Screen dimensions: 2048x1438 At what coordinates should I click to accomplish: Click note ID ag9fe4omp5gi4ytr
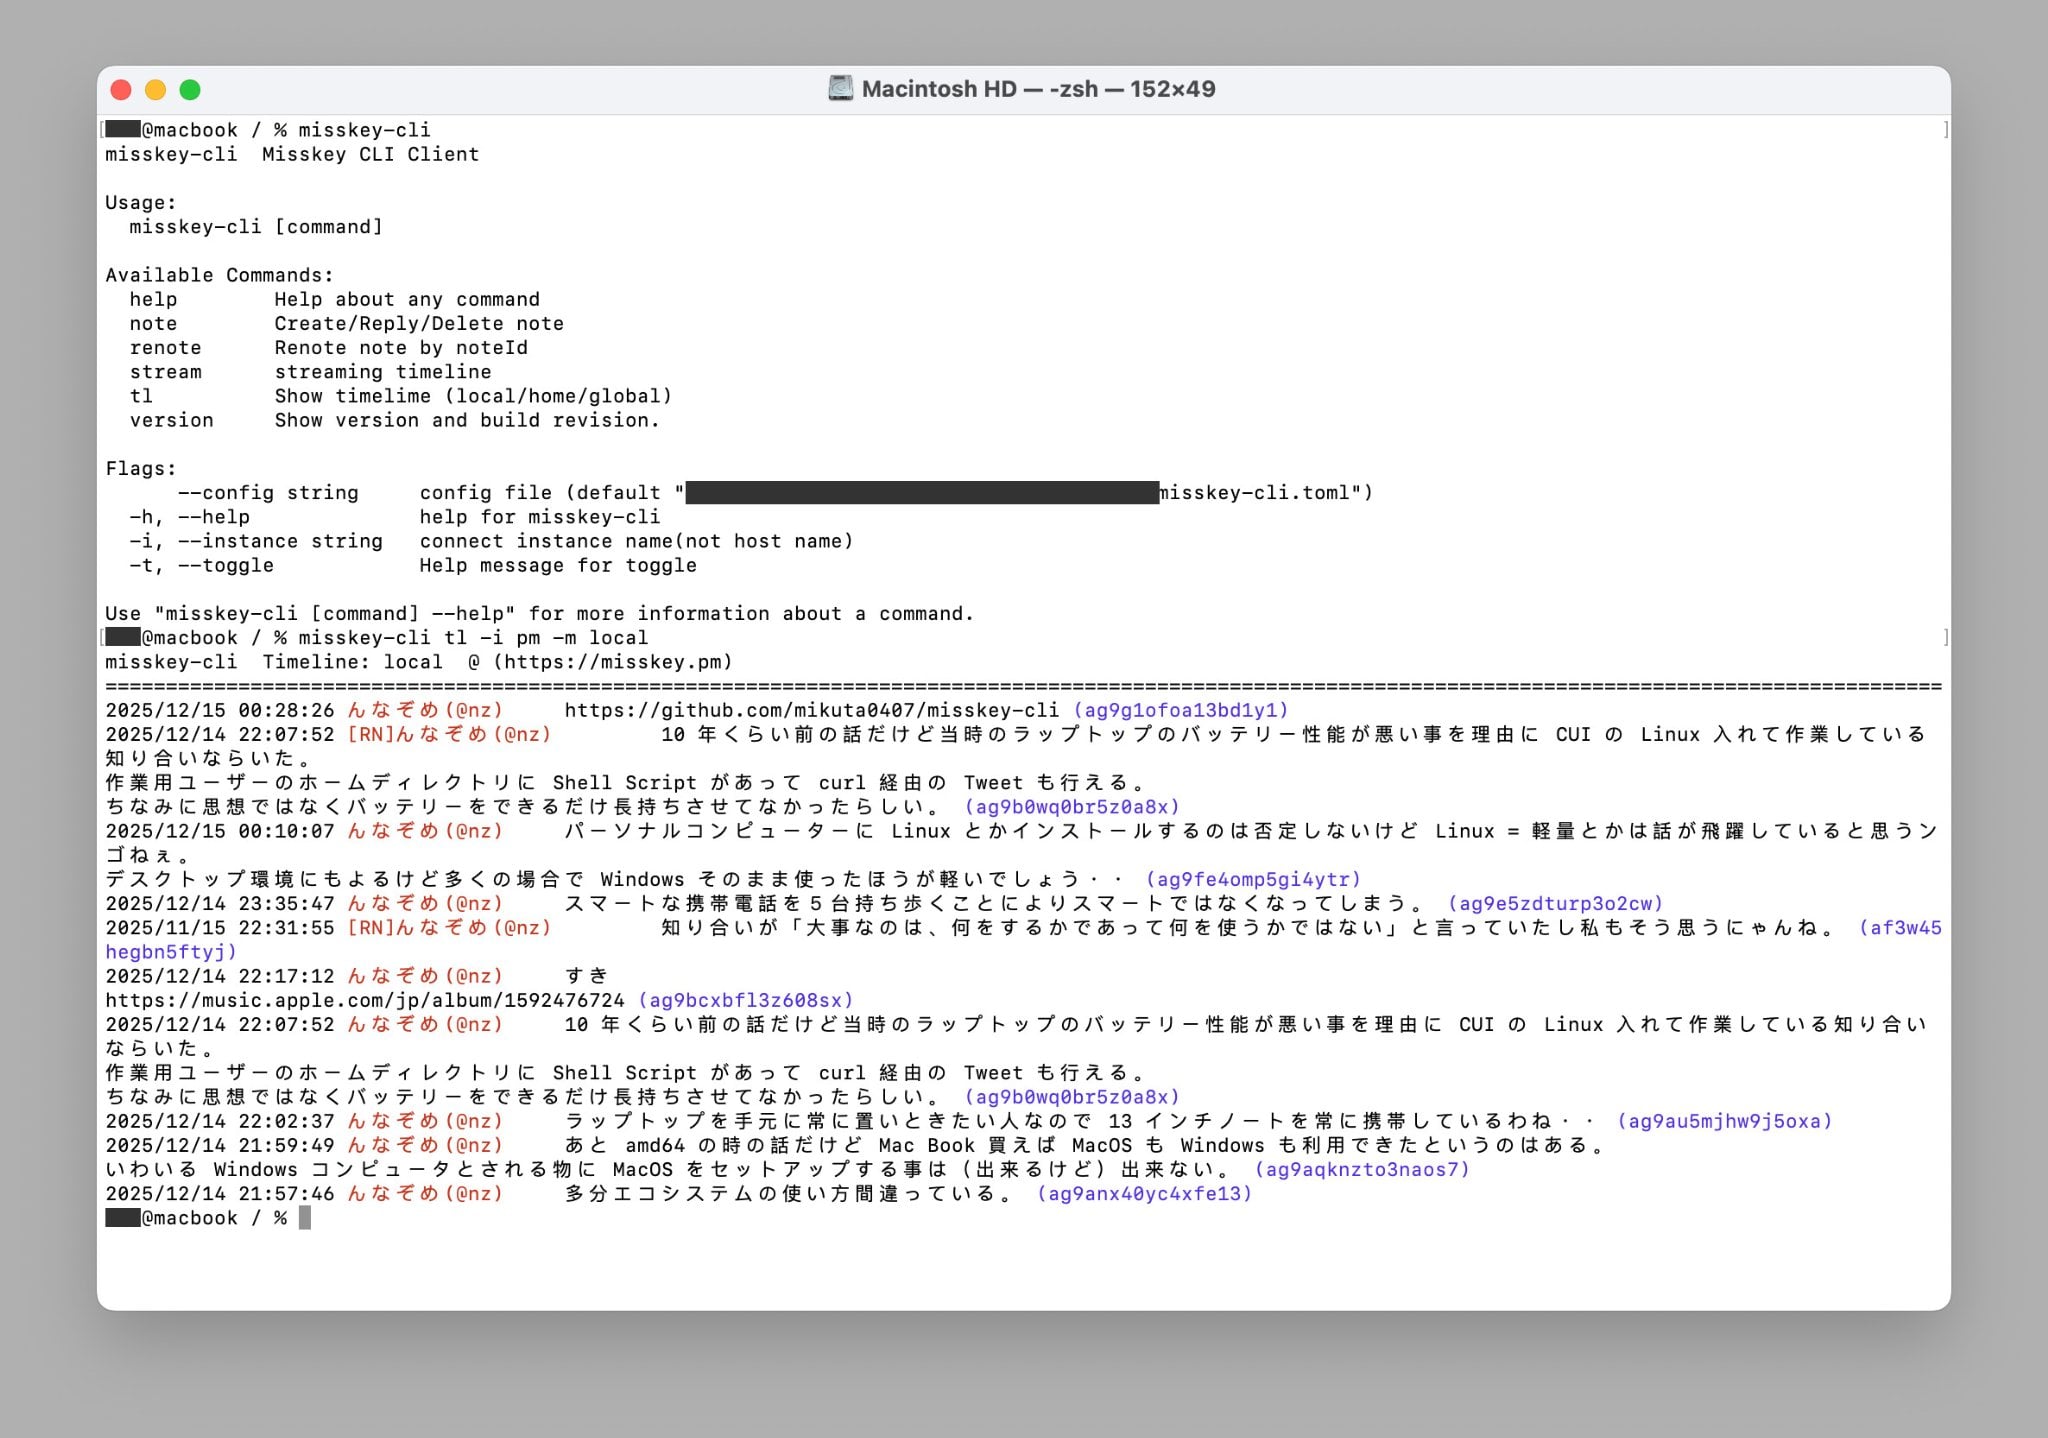coord(1253,879)
